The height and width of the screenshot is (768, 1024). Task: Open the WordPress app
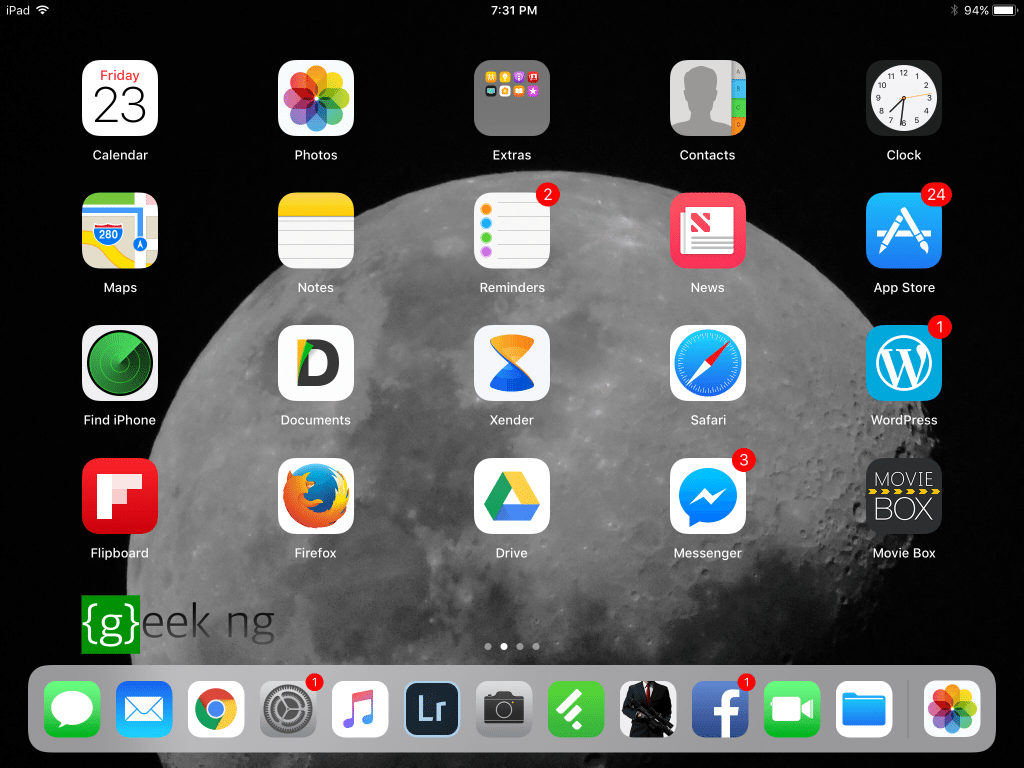[904, 363]
